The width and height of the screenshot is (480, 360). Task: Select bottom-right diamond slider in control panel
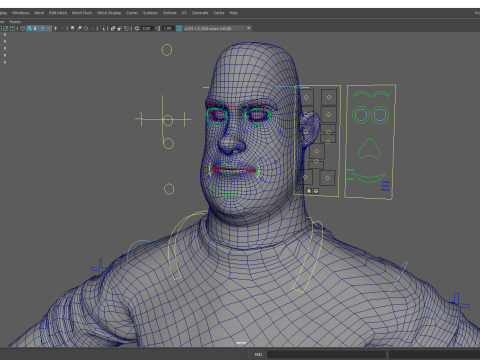pos(327,178)
